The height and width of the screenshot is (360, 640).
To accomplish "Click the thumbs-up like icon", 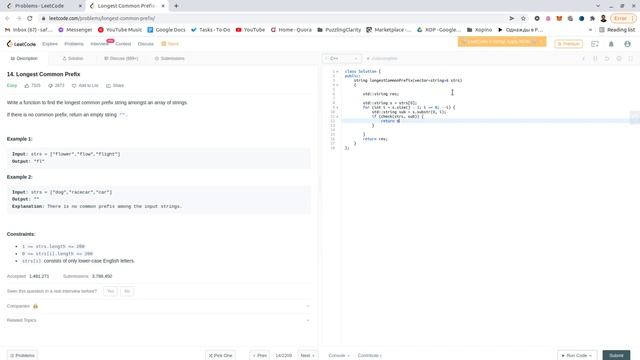I will tap(27, 86).
